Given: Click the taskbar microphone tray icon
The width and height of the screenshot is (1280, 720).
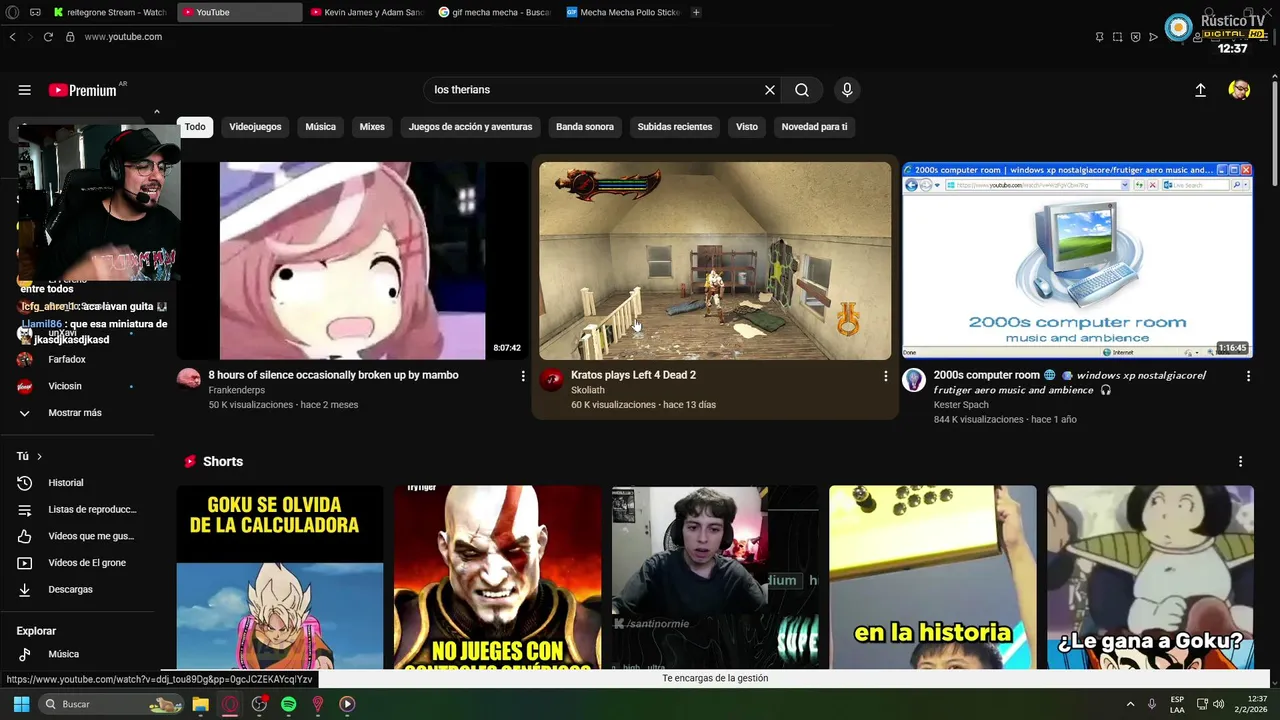Looking at the screenshot, I should click(1152, 704).
